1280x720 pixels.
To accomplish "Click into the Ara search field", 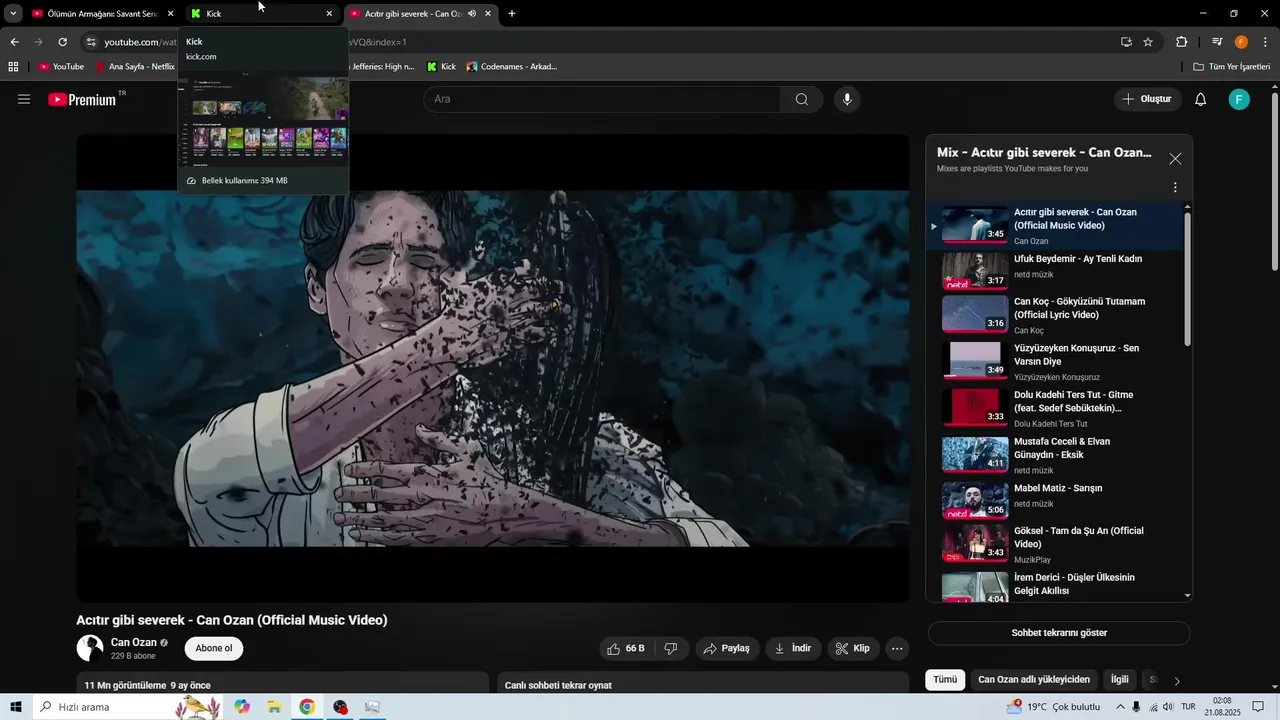I will click(603, 99).
